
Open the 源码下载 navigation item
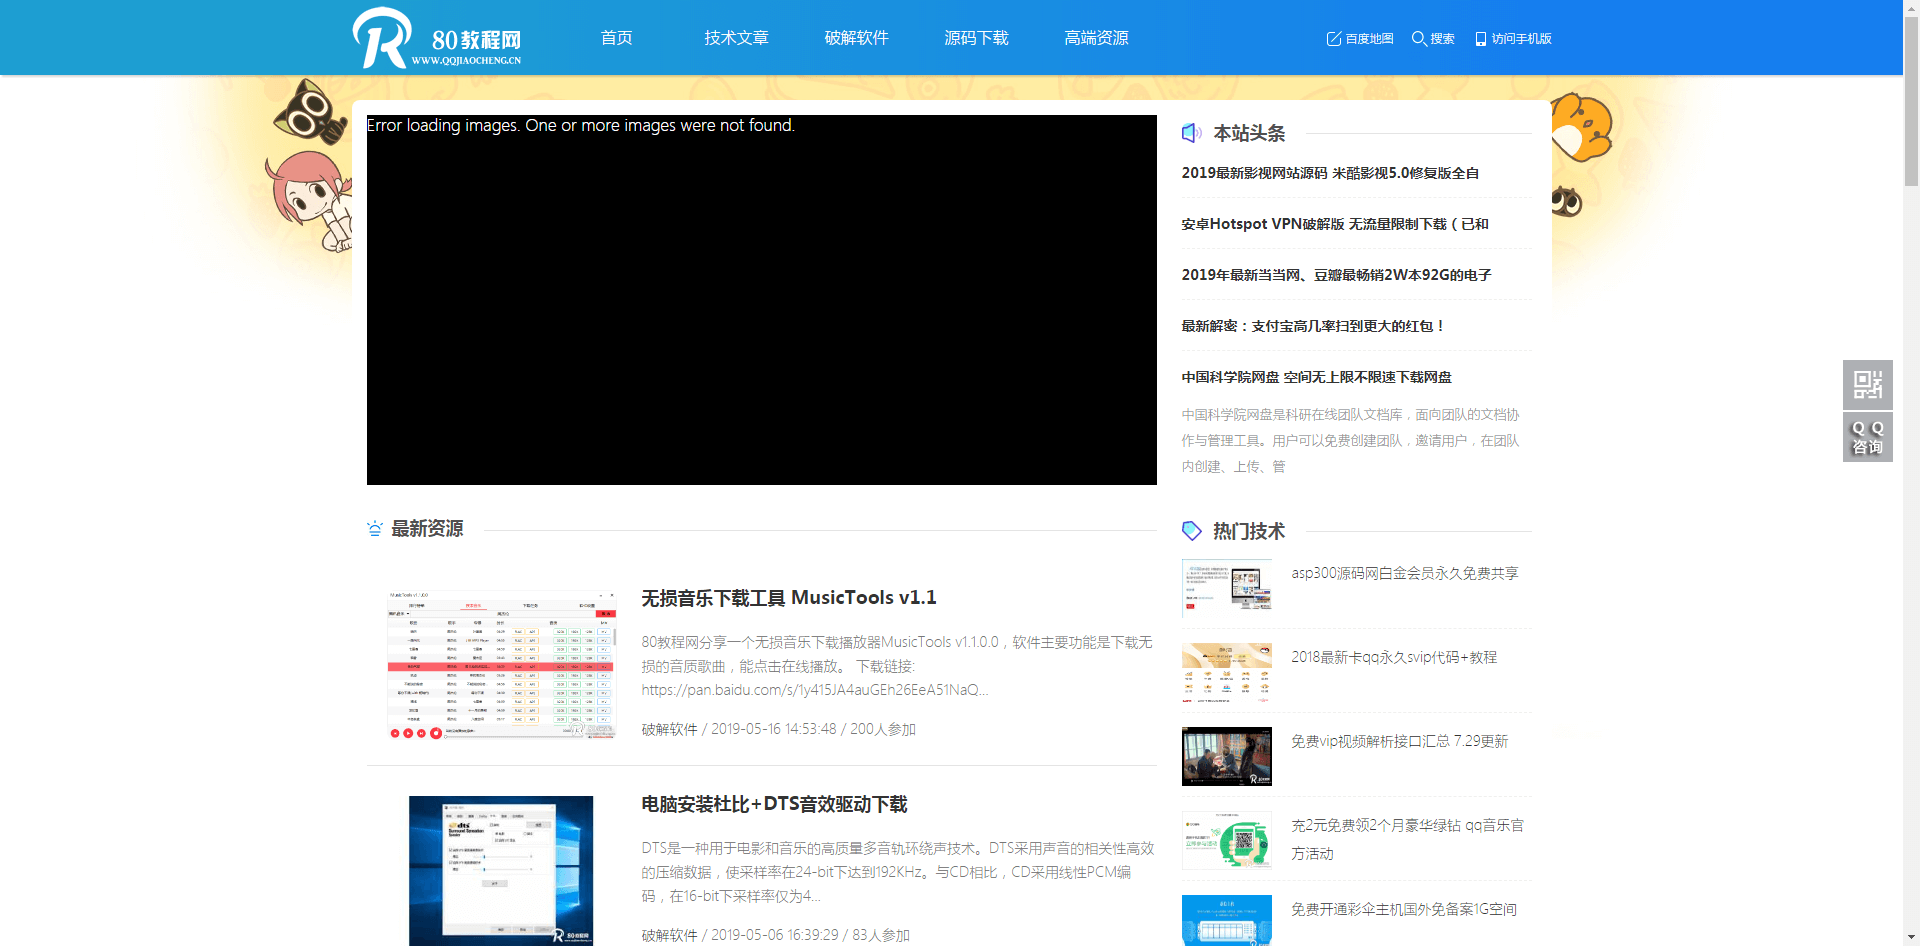pyautogui.click(x=976, y=38)
